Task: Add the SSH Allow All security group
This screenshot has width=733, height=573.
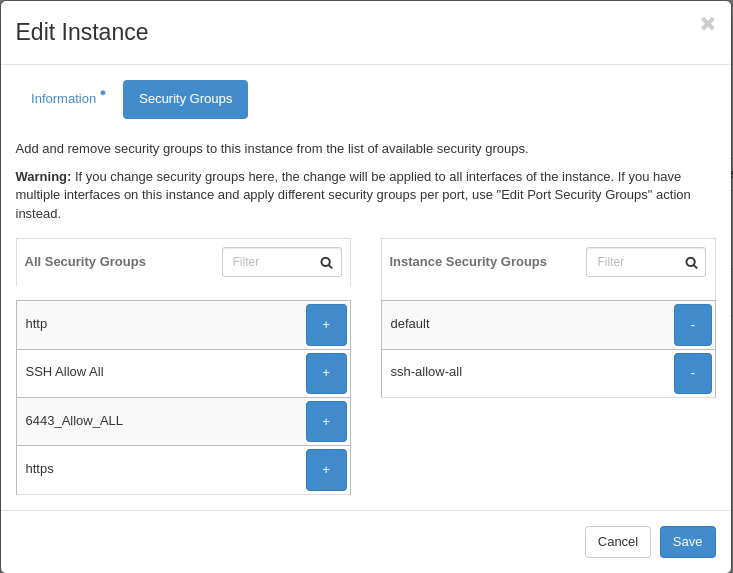Action: tap(326, 373)
